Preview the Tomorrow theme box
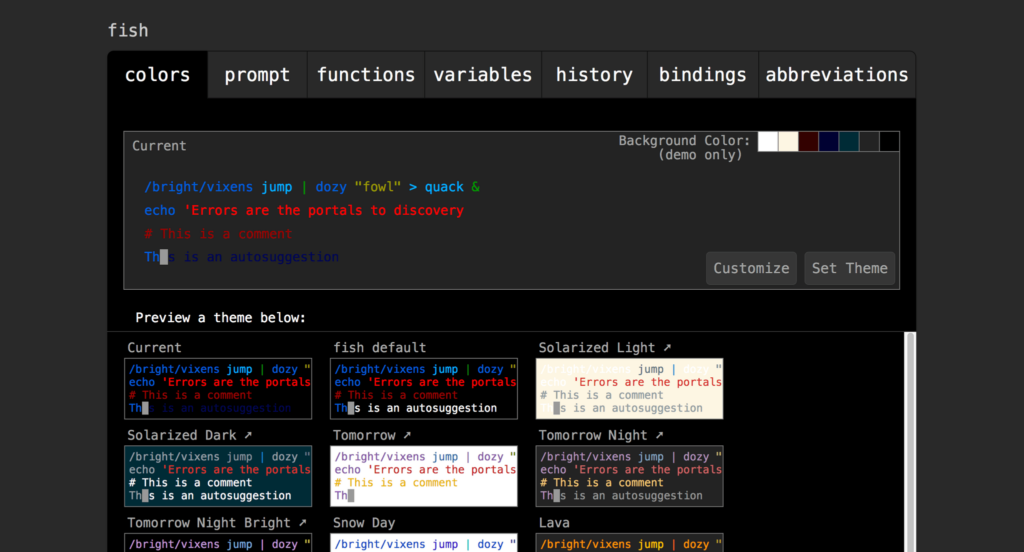This screenshot has width=1024, height=552. click(x=424, y=476)
